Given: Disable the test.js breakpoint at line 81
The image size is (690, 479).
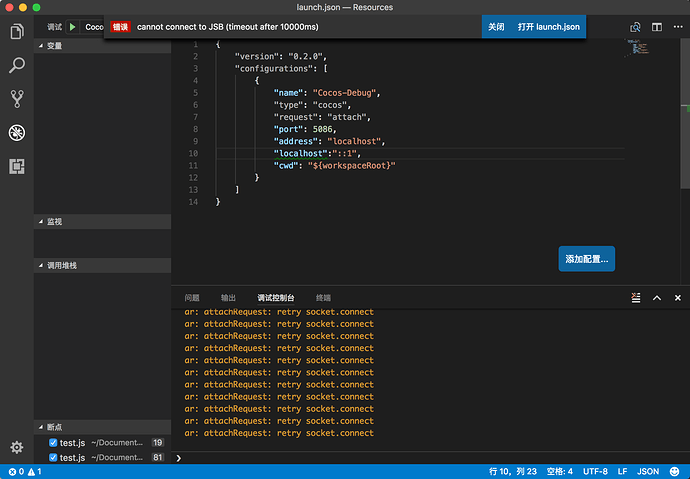Looking at the screenshot, I should click(x=54, y=457).
